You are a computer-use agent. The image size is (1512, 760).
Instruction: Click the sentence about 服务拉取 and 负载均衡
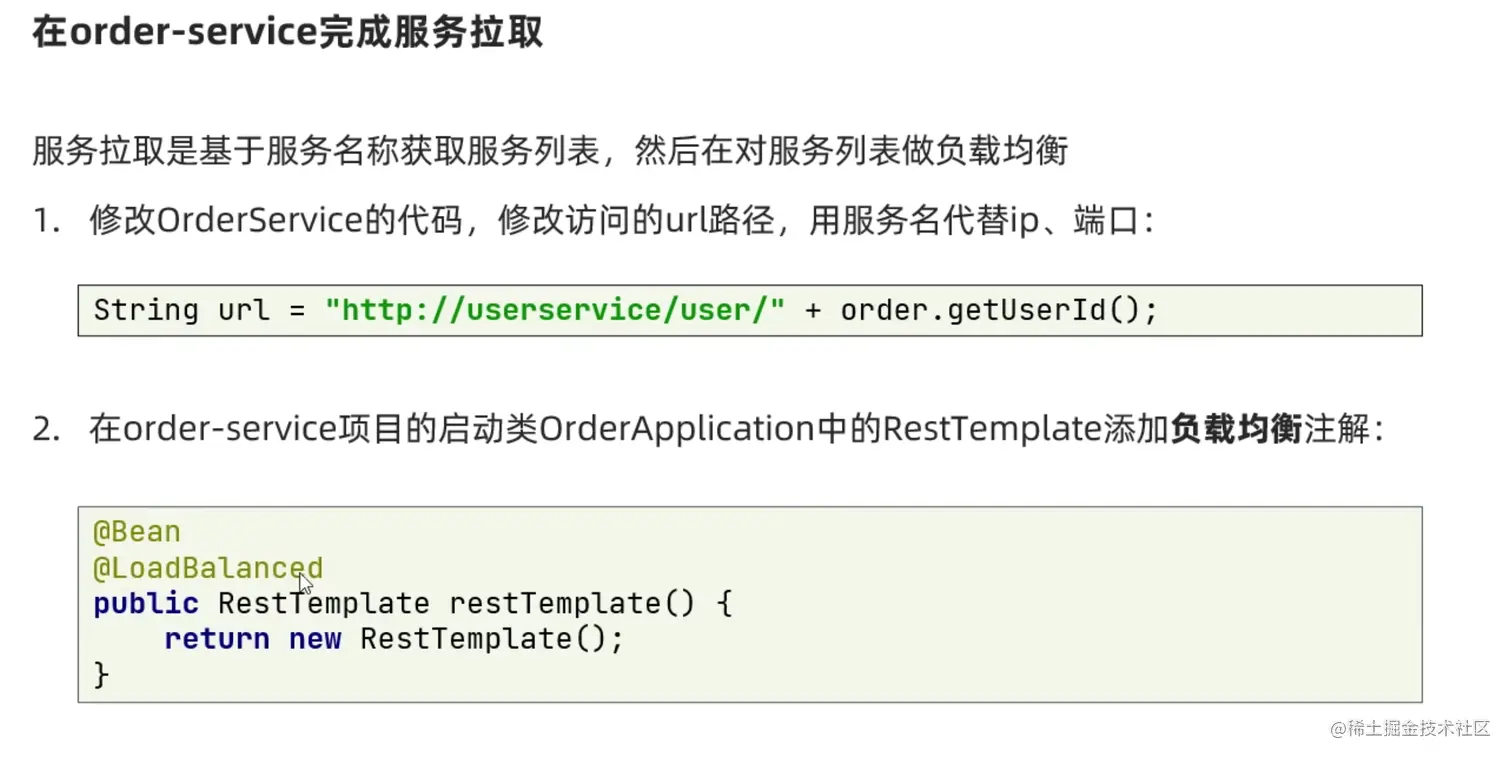[550, 152]
